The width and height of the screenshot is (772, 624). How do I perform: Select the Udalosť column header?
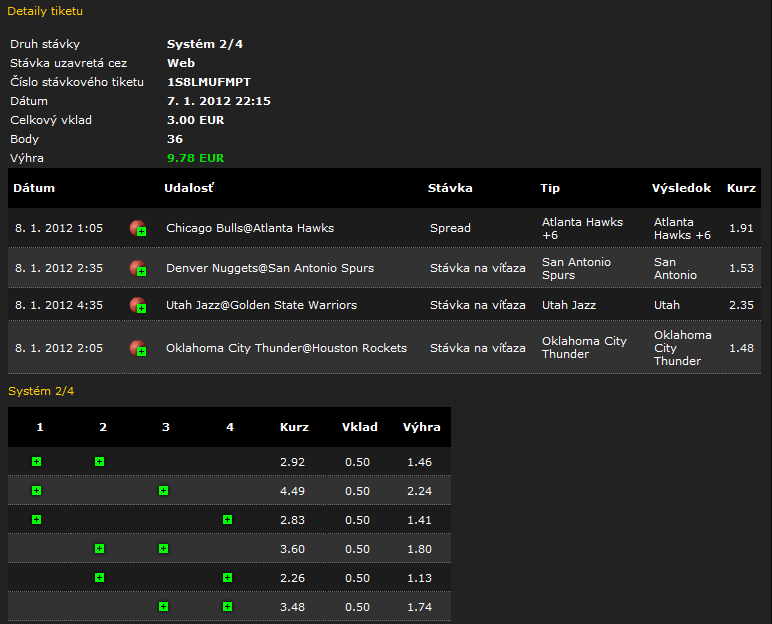click(x=189, y=188)
